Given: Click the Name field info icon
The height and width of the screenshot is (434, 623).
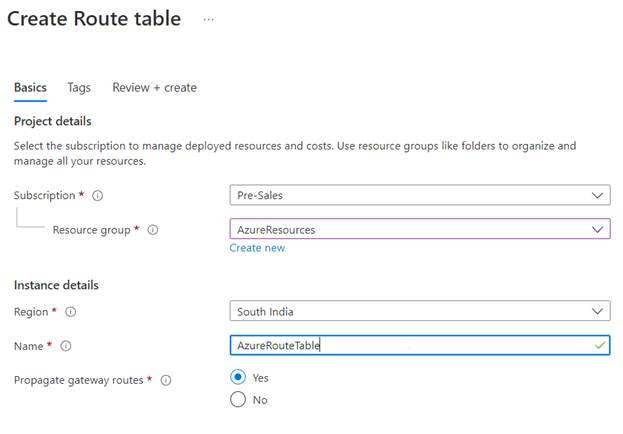Looking at the screenshot, I should click(x=66, y=346).
